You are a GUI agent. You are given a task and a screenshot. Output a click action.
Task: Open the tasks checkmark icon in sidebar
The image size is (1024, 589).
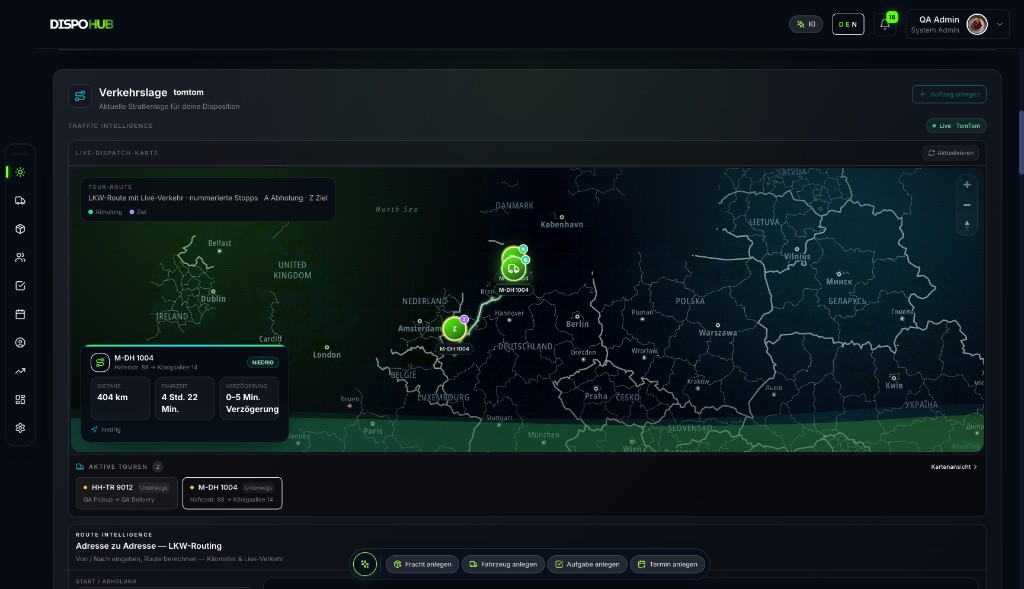20,285
